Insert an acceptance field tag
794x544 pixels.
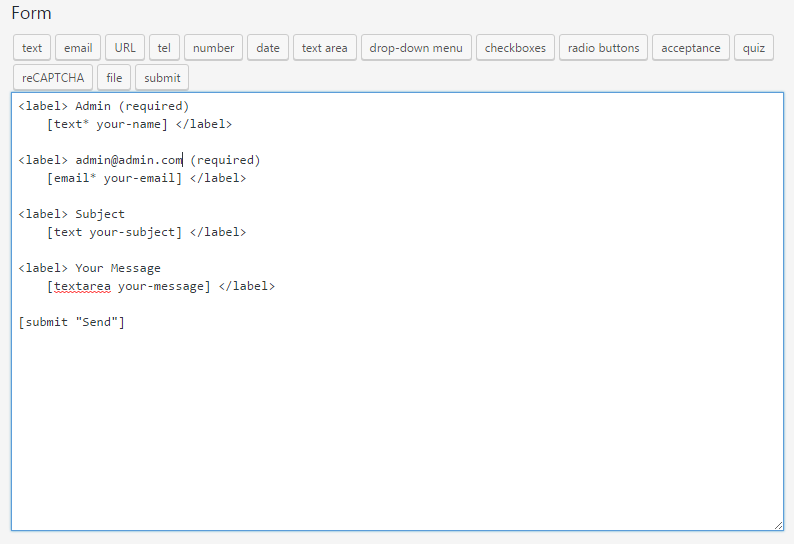(690, 48)
